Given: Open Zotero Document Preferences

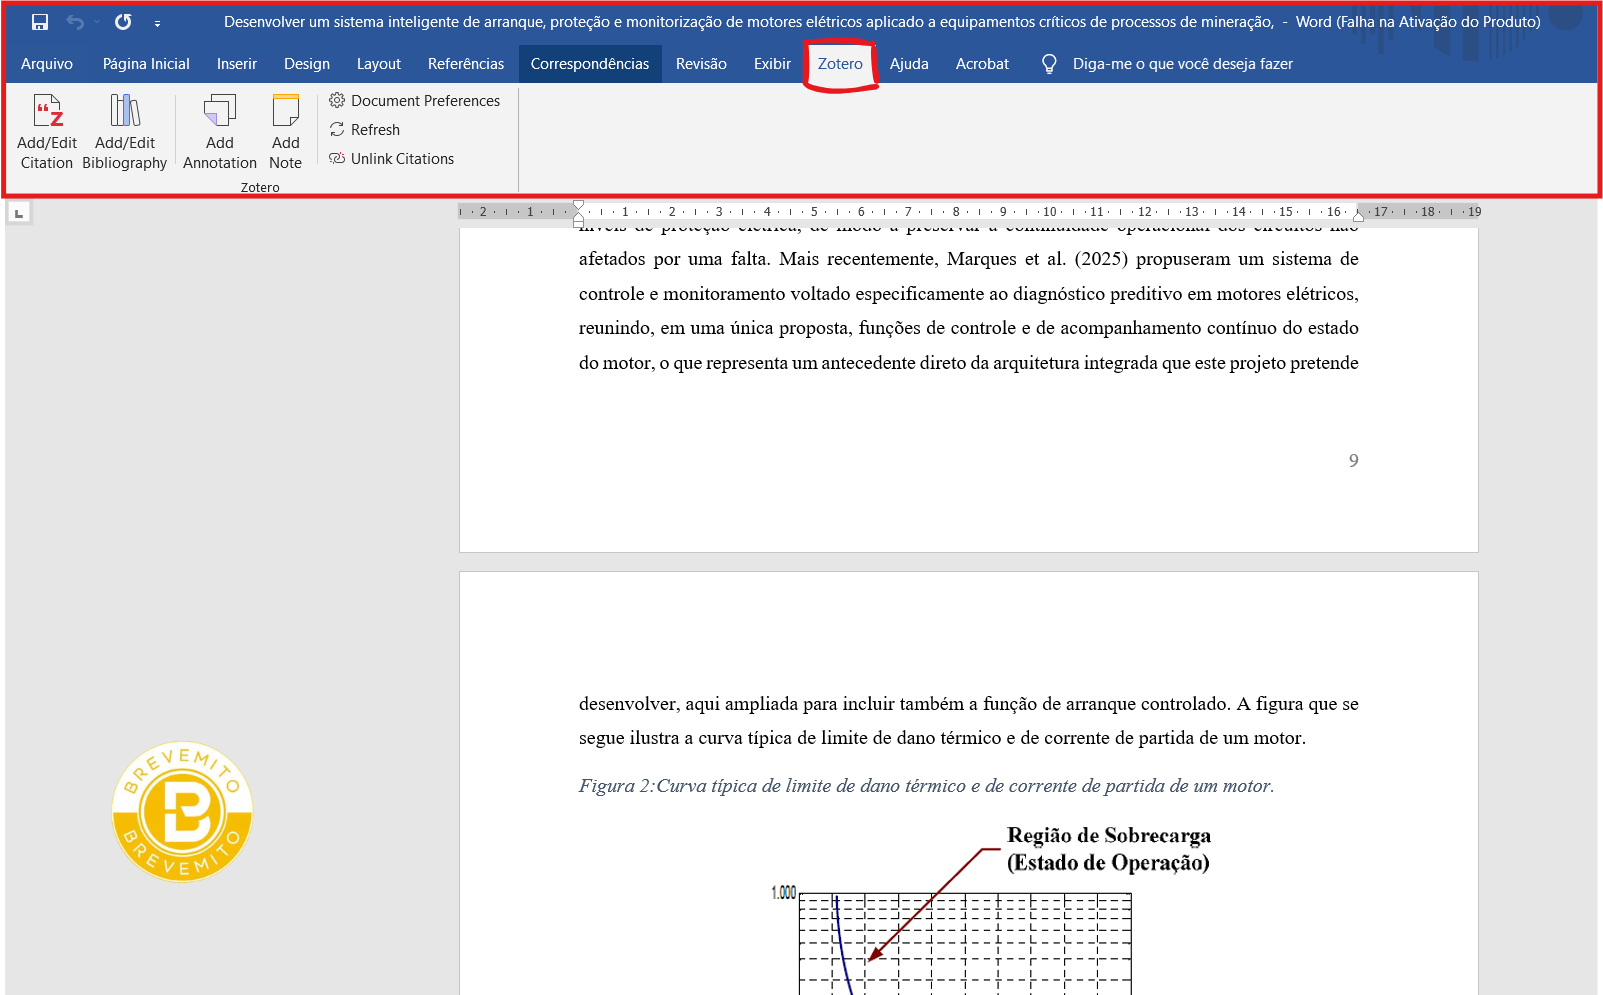Looking at the screenshot, I should coord(414,101).
